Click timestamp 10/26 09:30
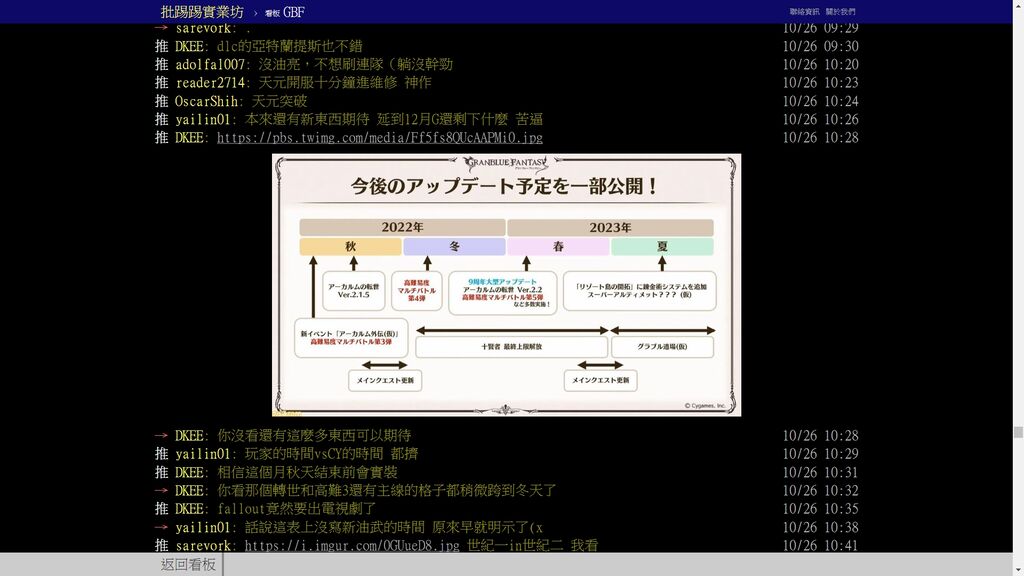The image size is (1024, 576). pyautogui.click(x=820, y=46)
